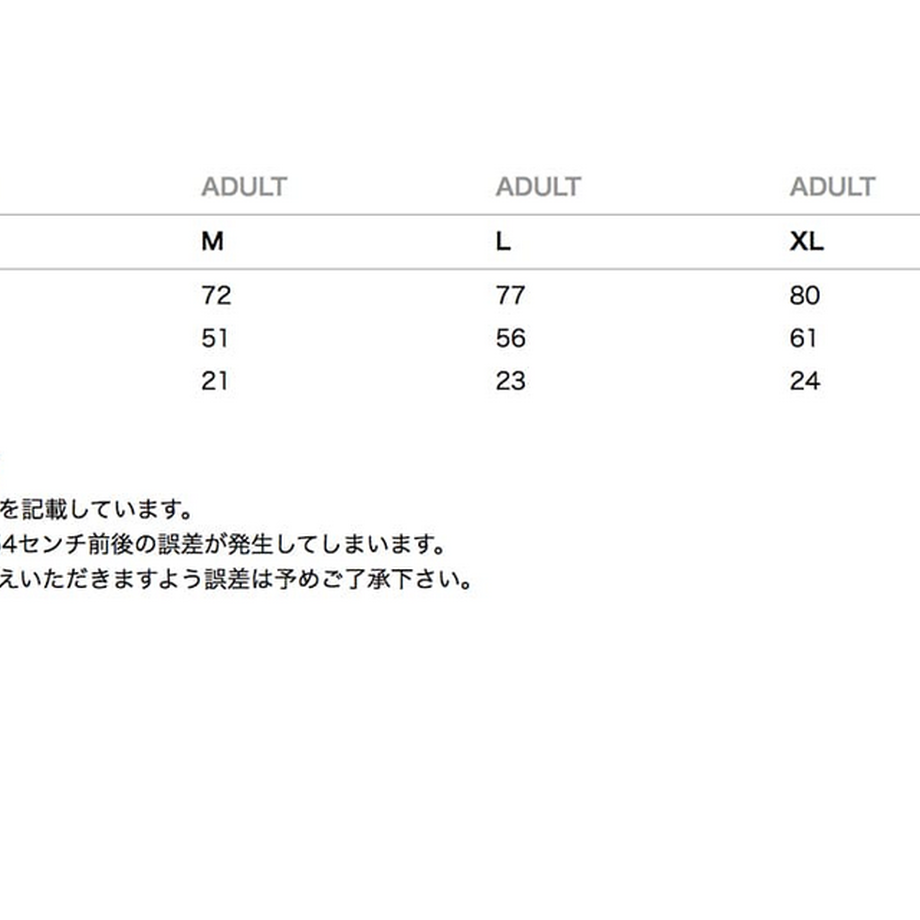Click the note line ending with ご了承下さい。
920x920 pixels.
click(236, 580)
